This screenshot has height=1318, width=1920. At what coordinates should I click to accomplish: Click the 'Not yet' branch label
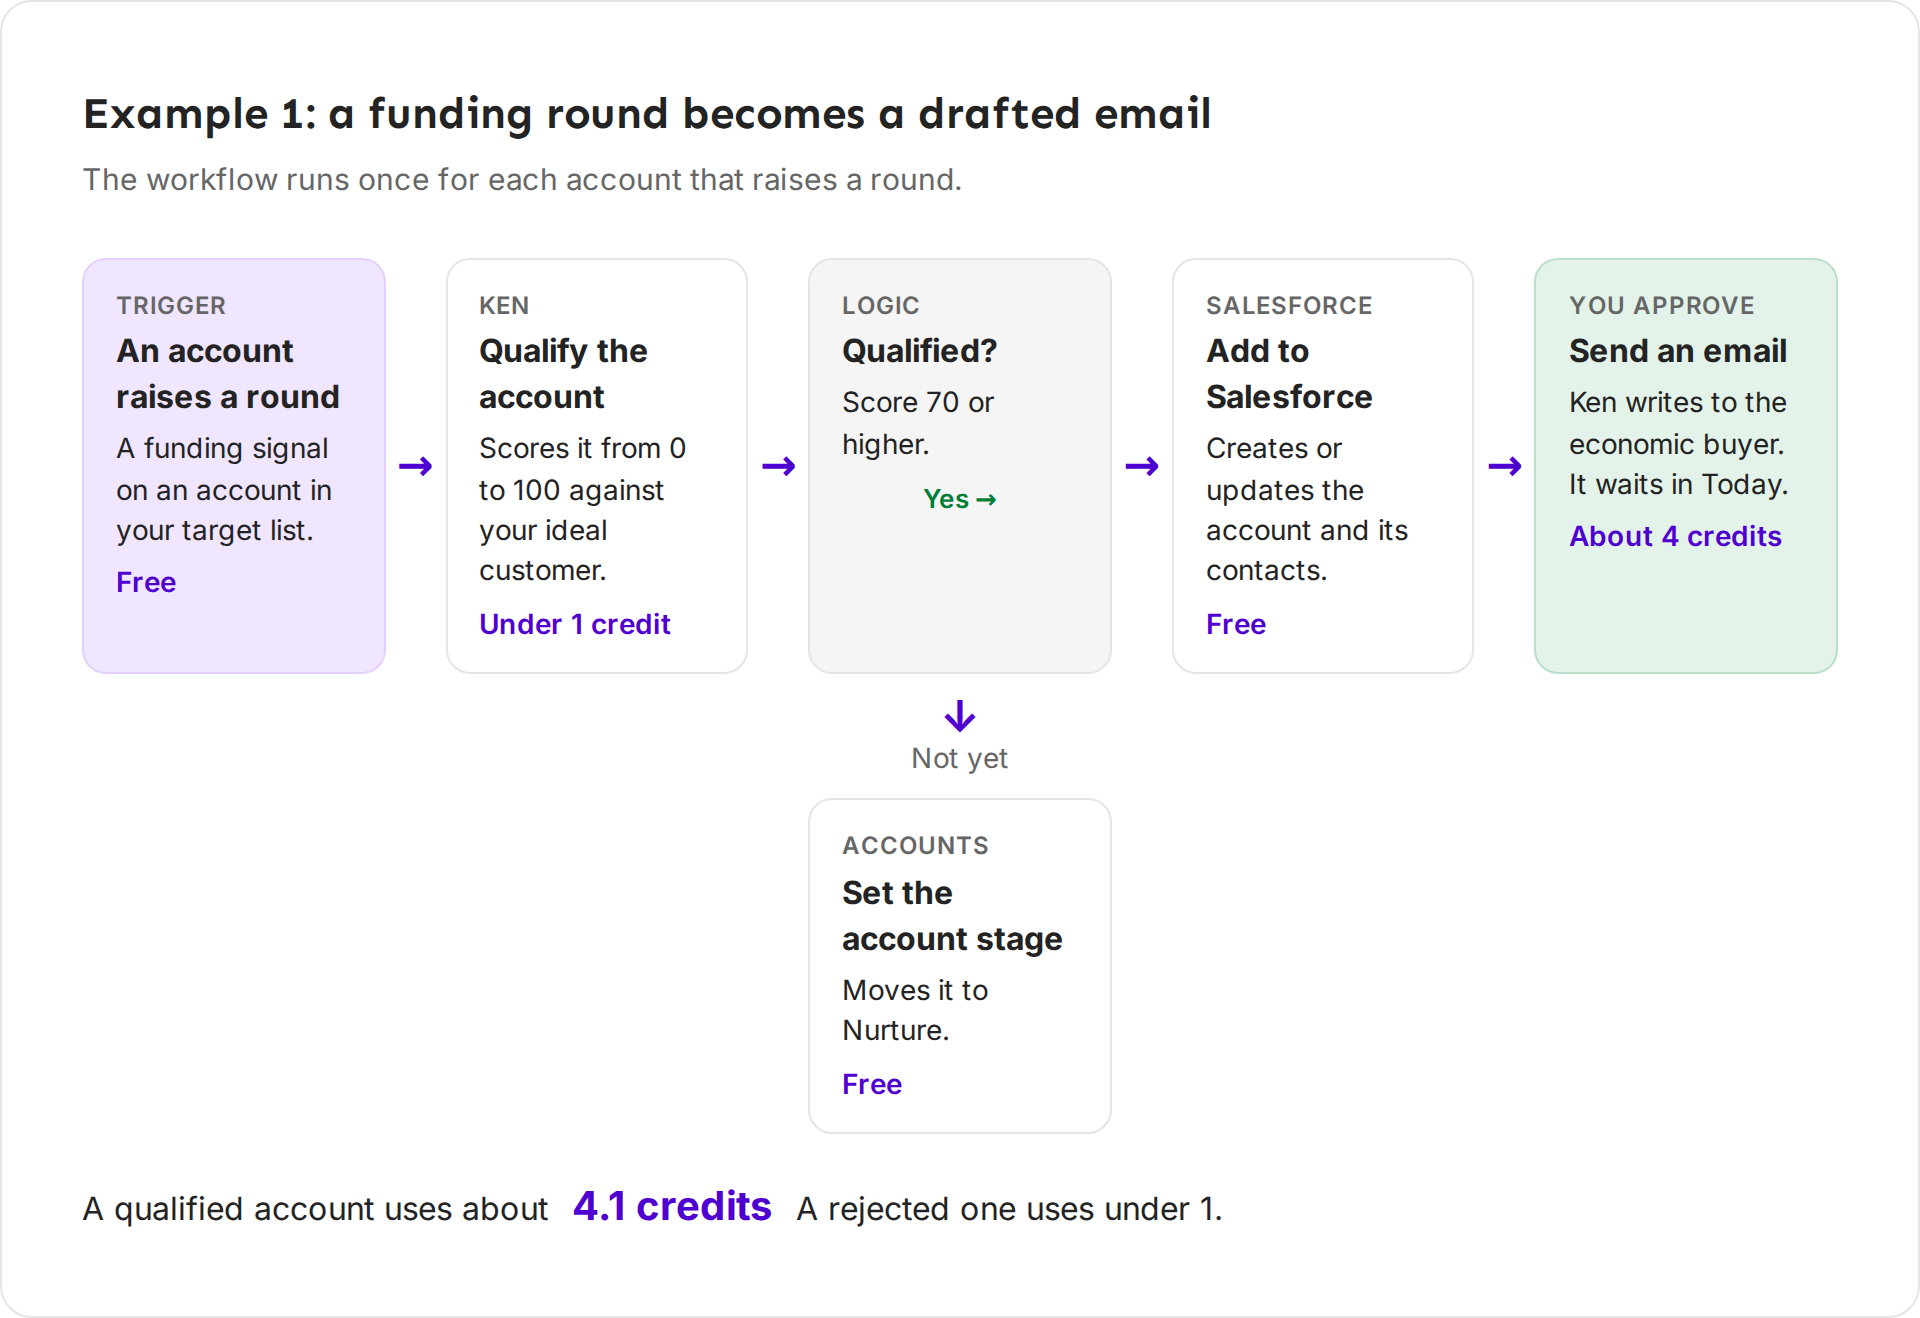(x=959, y=758)
